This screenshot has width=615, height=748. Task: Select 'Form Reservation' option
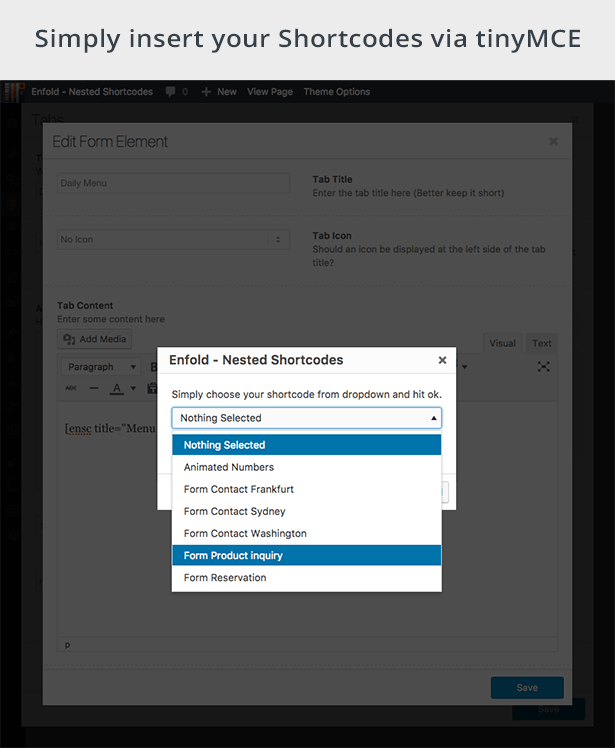[x=306, y=578]
